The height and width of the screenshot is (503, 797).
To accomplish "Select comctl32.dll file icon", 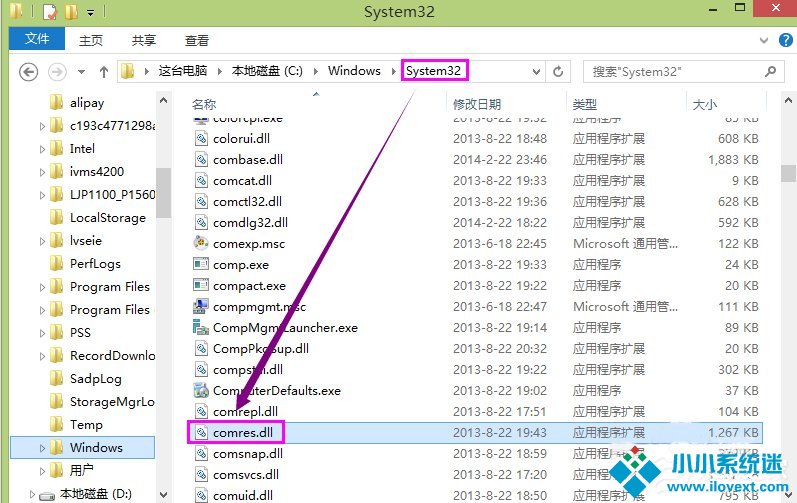I will [201, 202].
